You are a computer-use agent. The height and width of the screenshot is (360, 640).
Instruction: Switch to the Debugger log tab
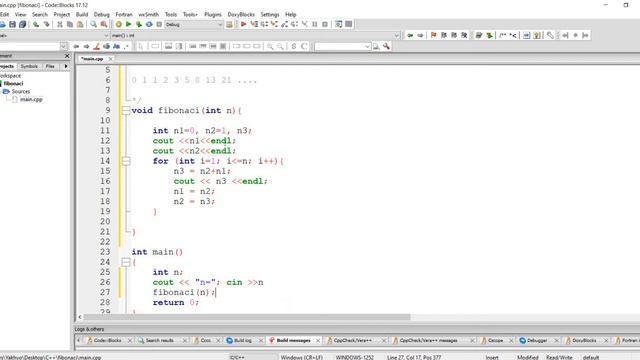pyautogui.click(x=537, y=340)
